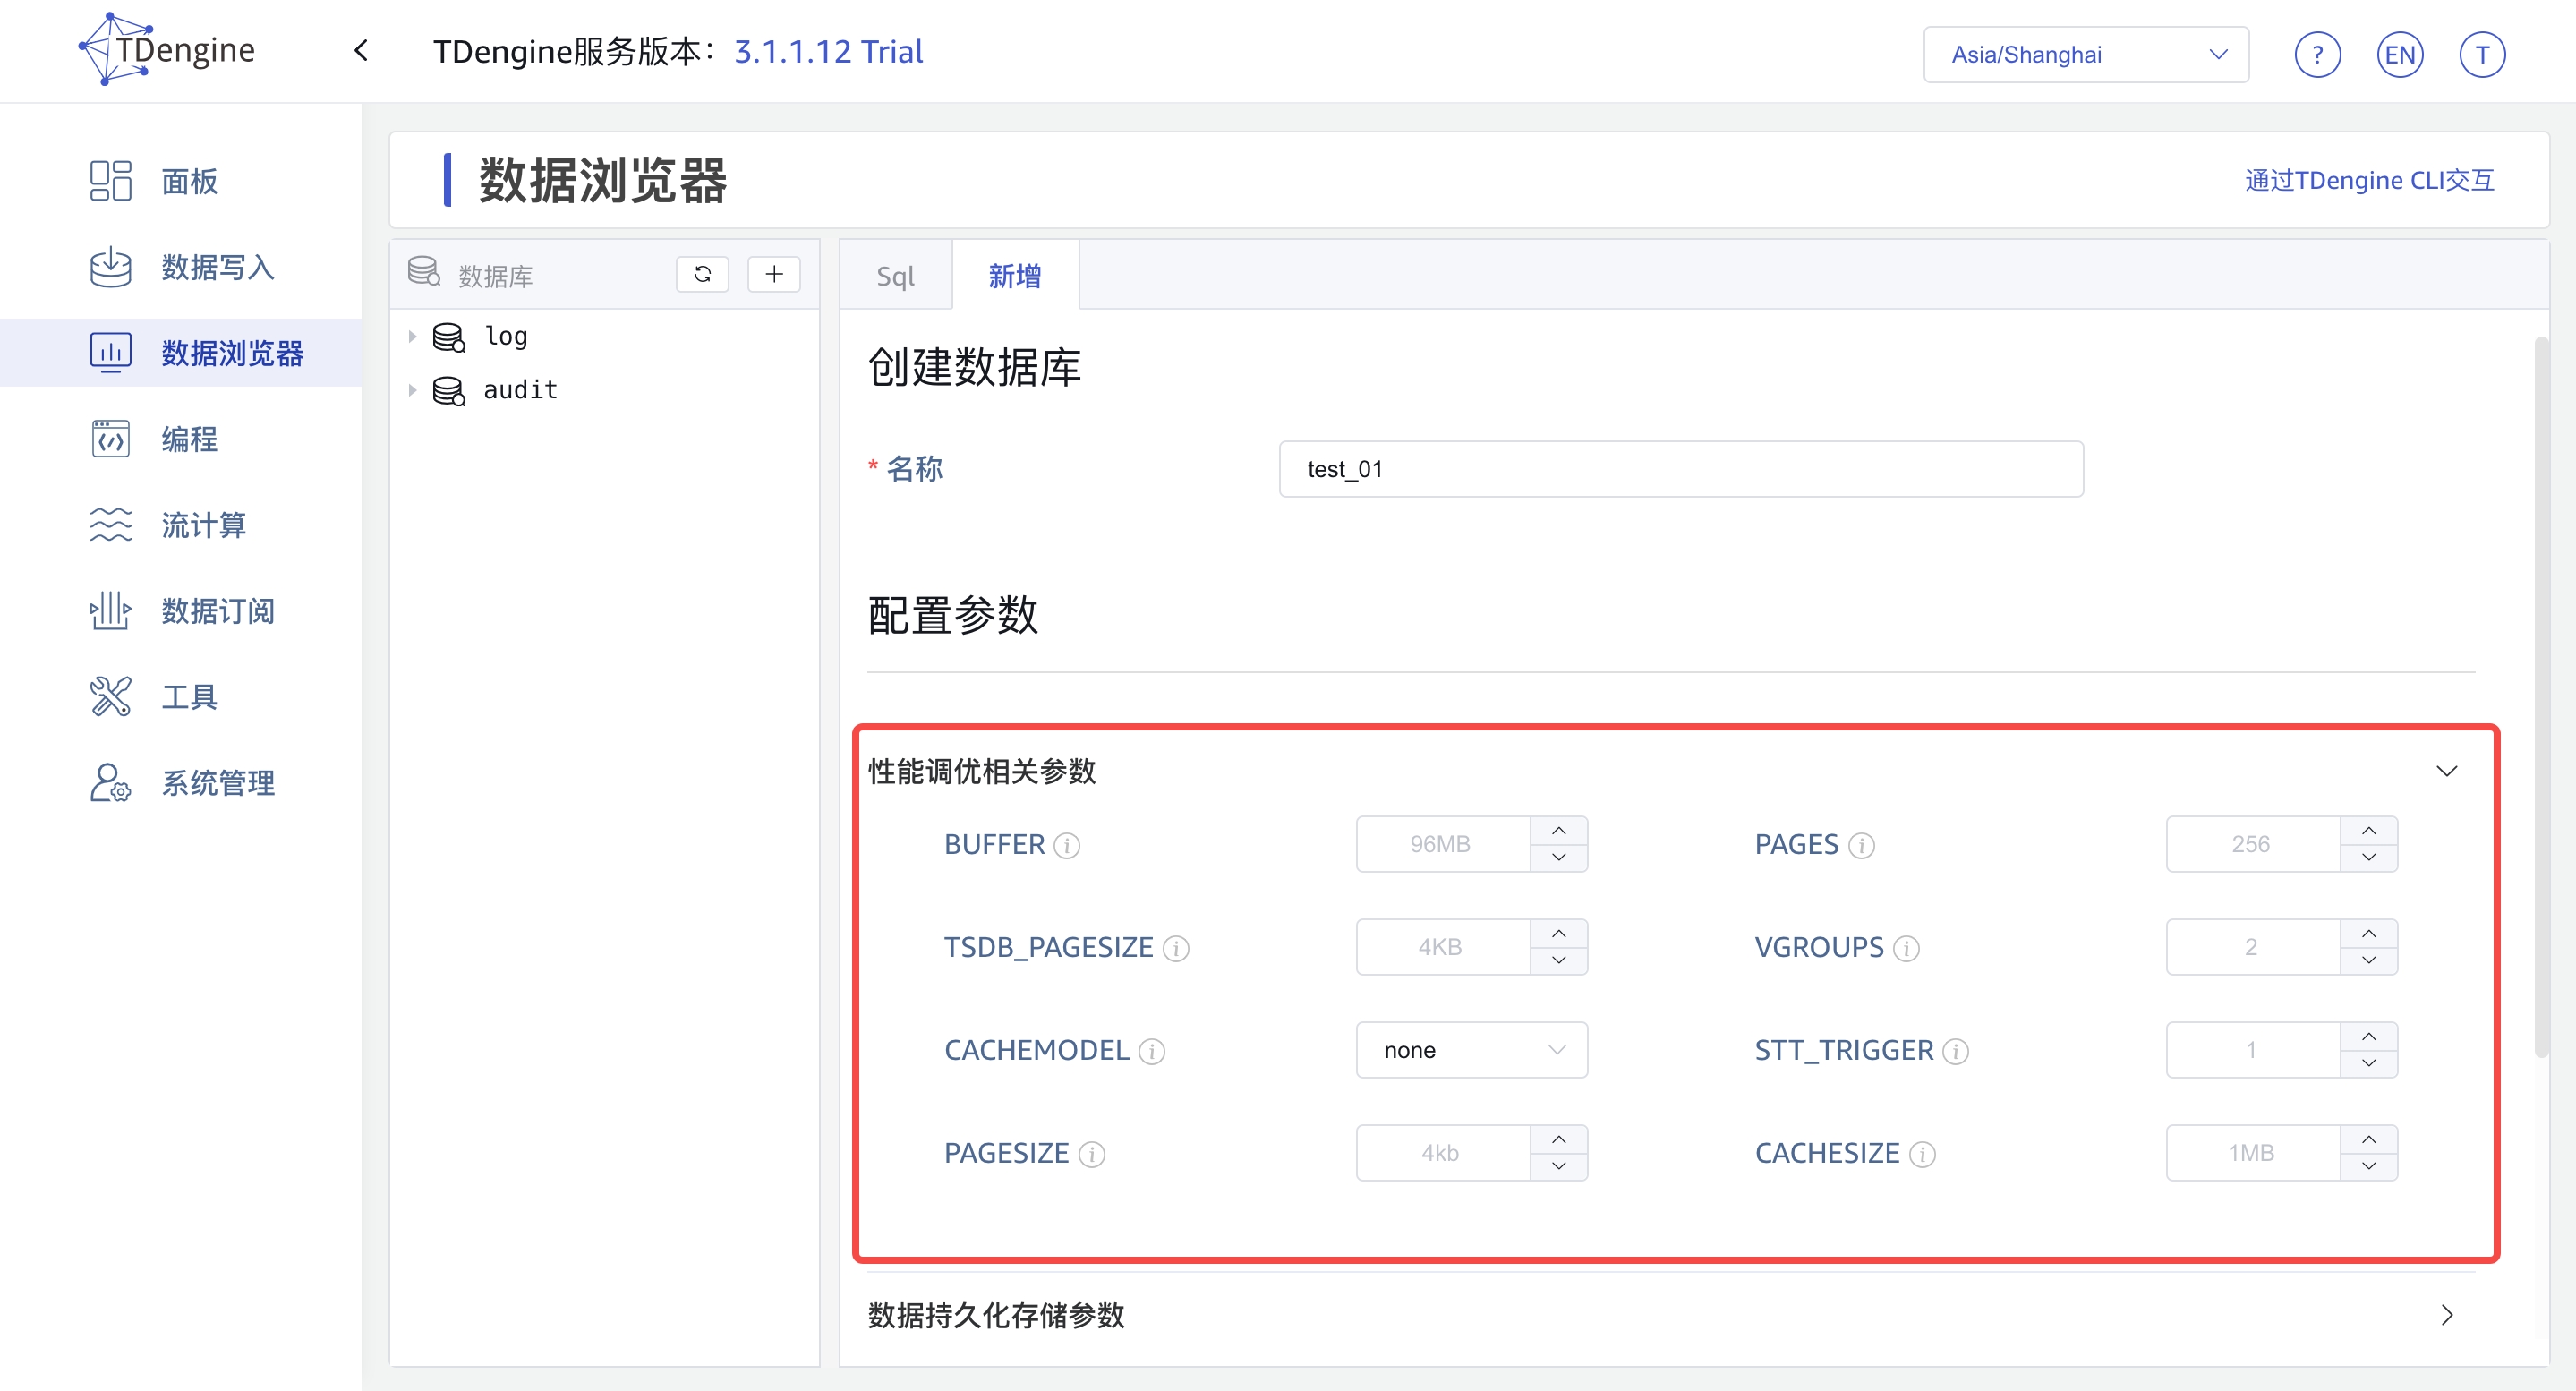Switch language with EN icon

coord(2399,55)
